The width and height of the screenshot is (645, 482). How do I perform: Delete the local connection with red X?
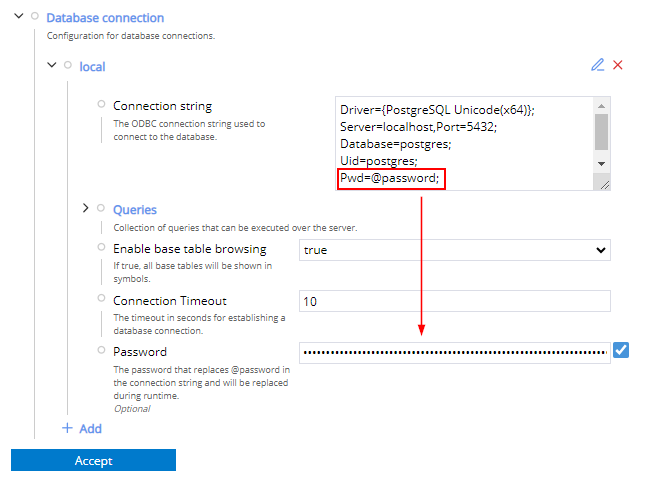pyautogui.click(x=618, y=65)
